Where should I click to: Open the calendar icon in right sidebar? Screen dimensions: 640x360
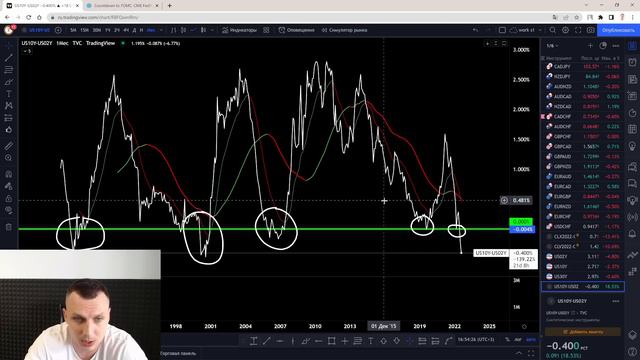632,129
